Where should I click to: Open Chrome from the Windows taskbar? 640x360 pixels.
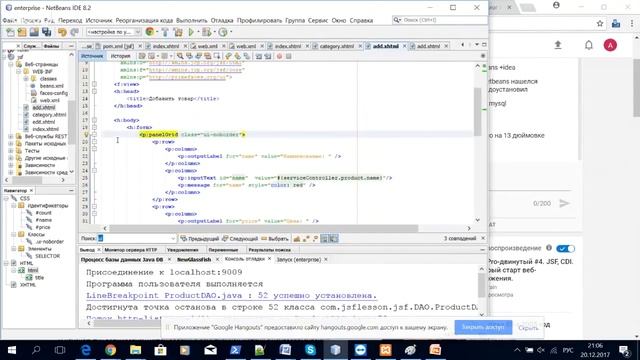pos(110,350)
